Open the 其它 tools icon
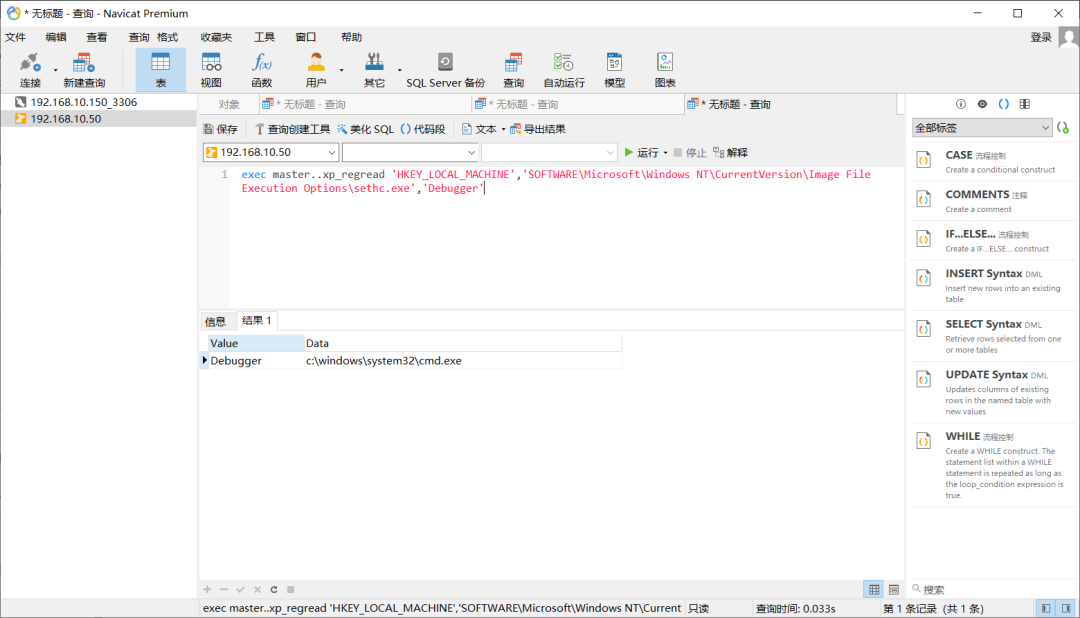1080x618 pixels. (374, 70)
